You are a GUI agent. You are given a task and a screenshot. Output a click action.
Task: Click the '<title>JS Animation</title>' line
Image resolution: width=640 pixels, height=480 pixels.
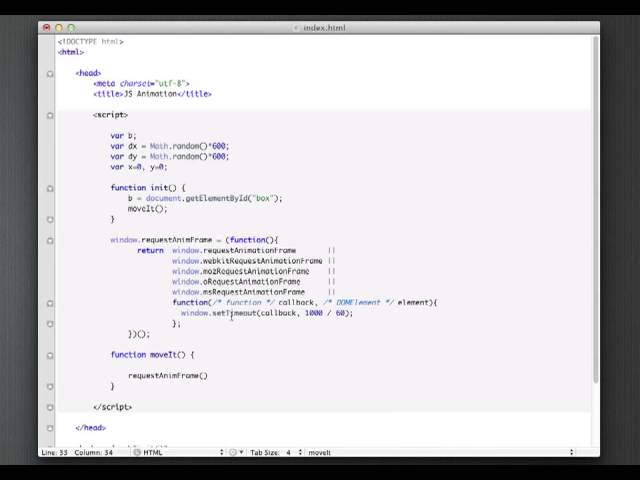[152, 94]
